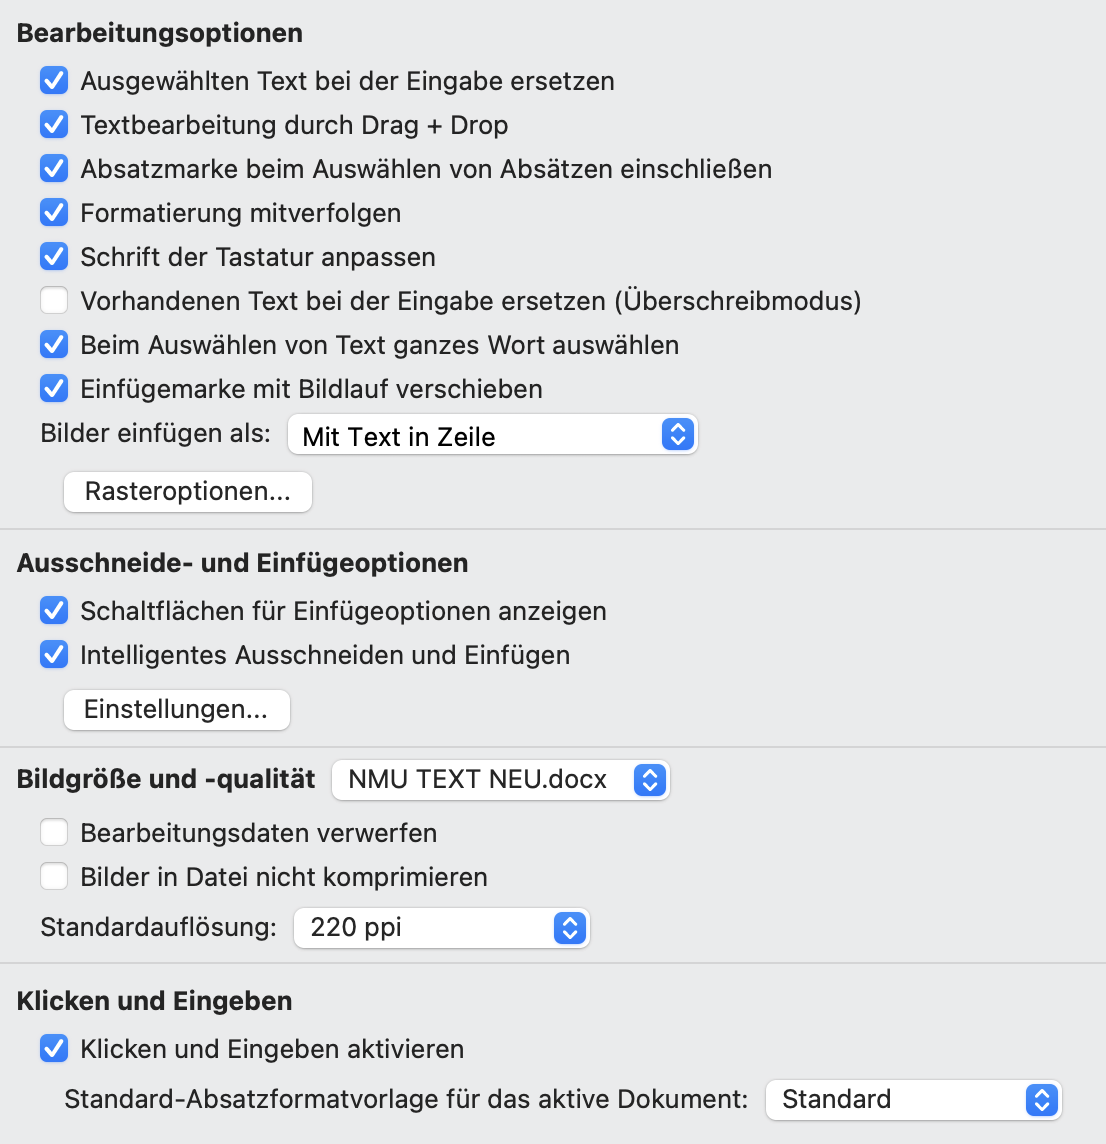The height and width of the screenshot is (1144, 1106).
Task: Toggle 'Intelligentes Ausschneiden und Einfügen'
Action: 54,655
